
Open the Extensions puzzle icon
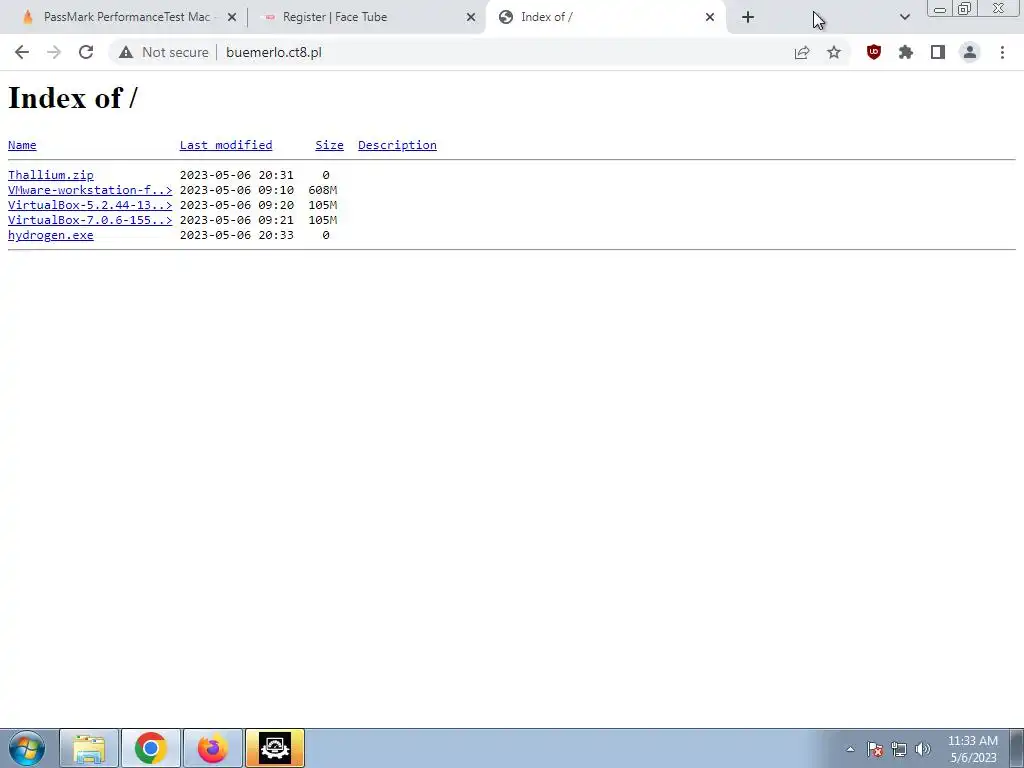[x=906, y=52]
